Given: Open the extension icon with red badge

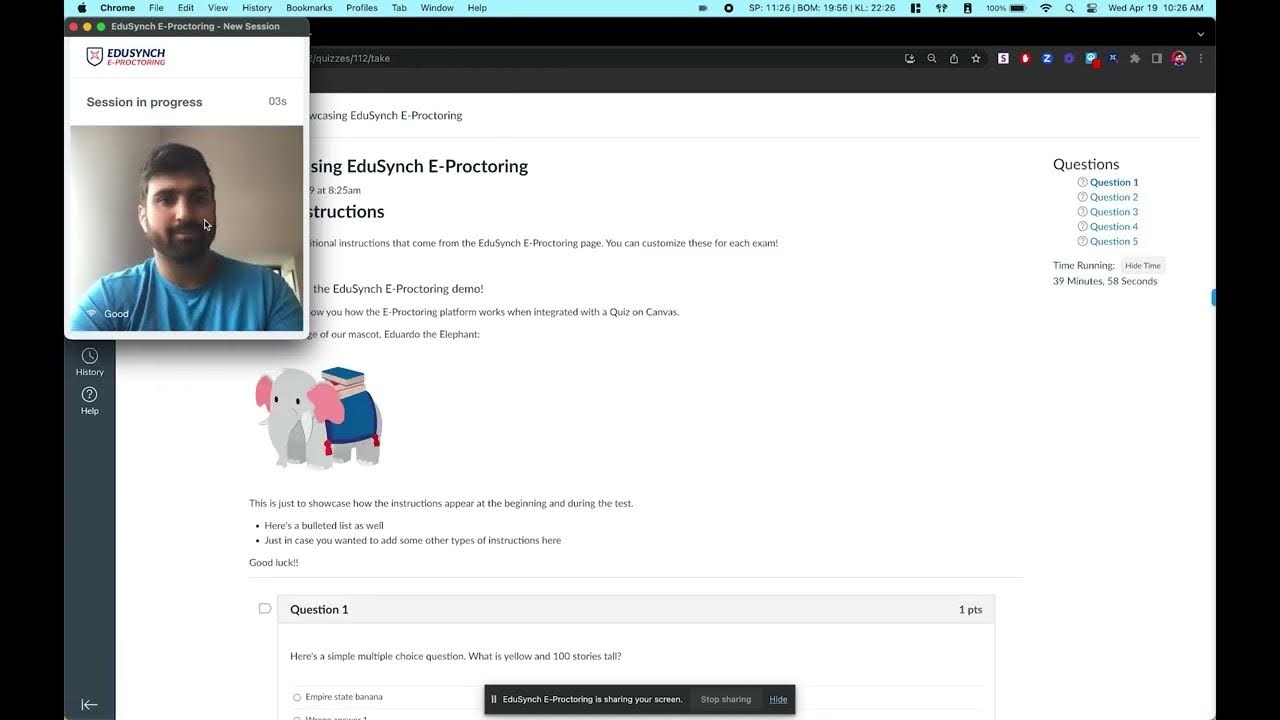Looking at the screenshot, I should 1092,59.
